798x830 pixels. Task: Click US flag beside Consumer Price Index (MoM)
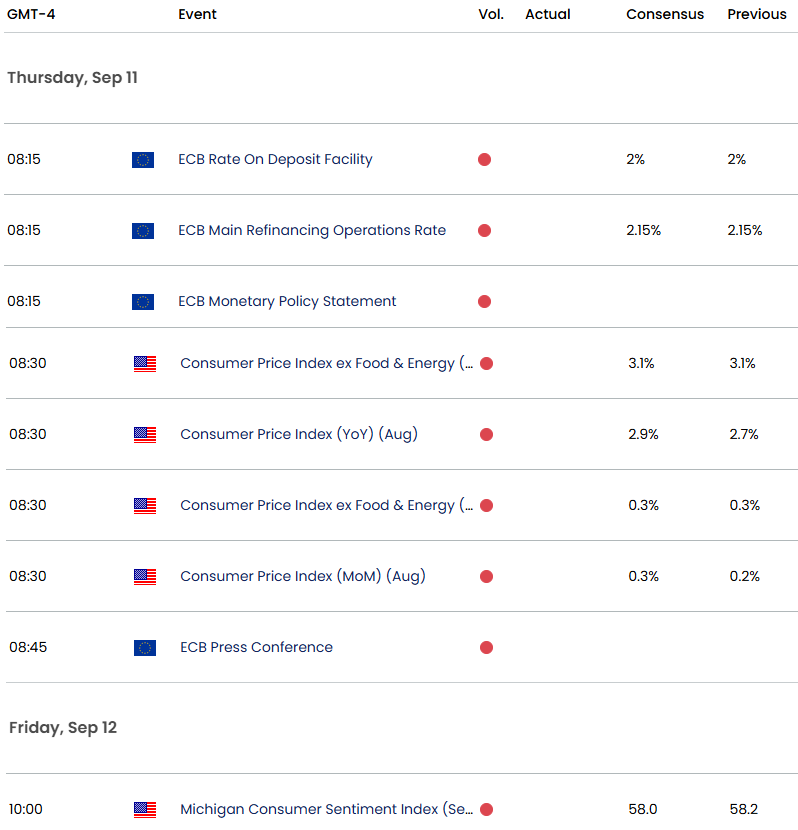click(x=145, y=577)
